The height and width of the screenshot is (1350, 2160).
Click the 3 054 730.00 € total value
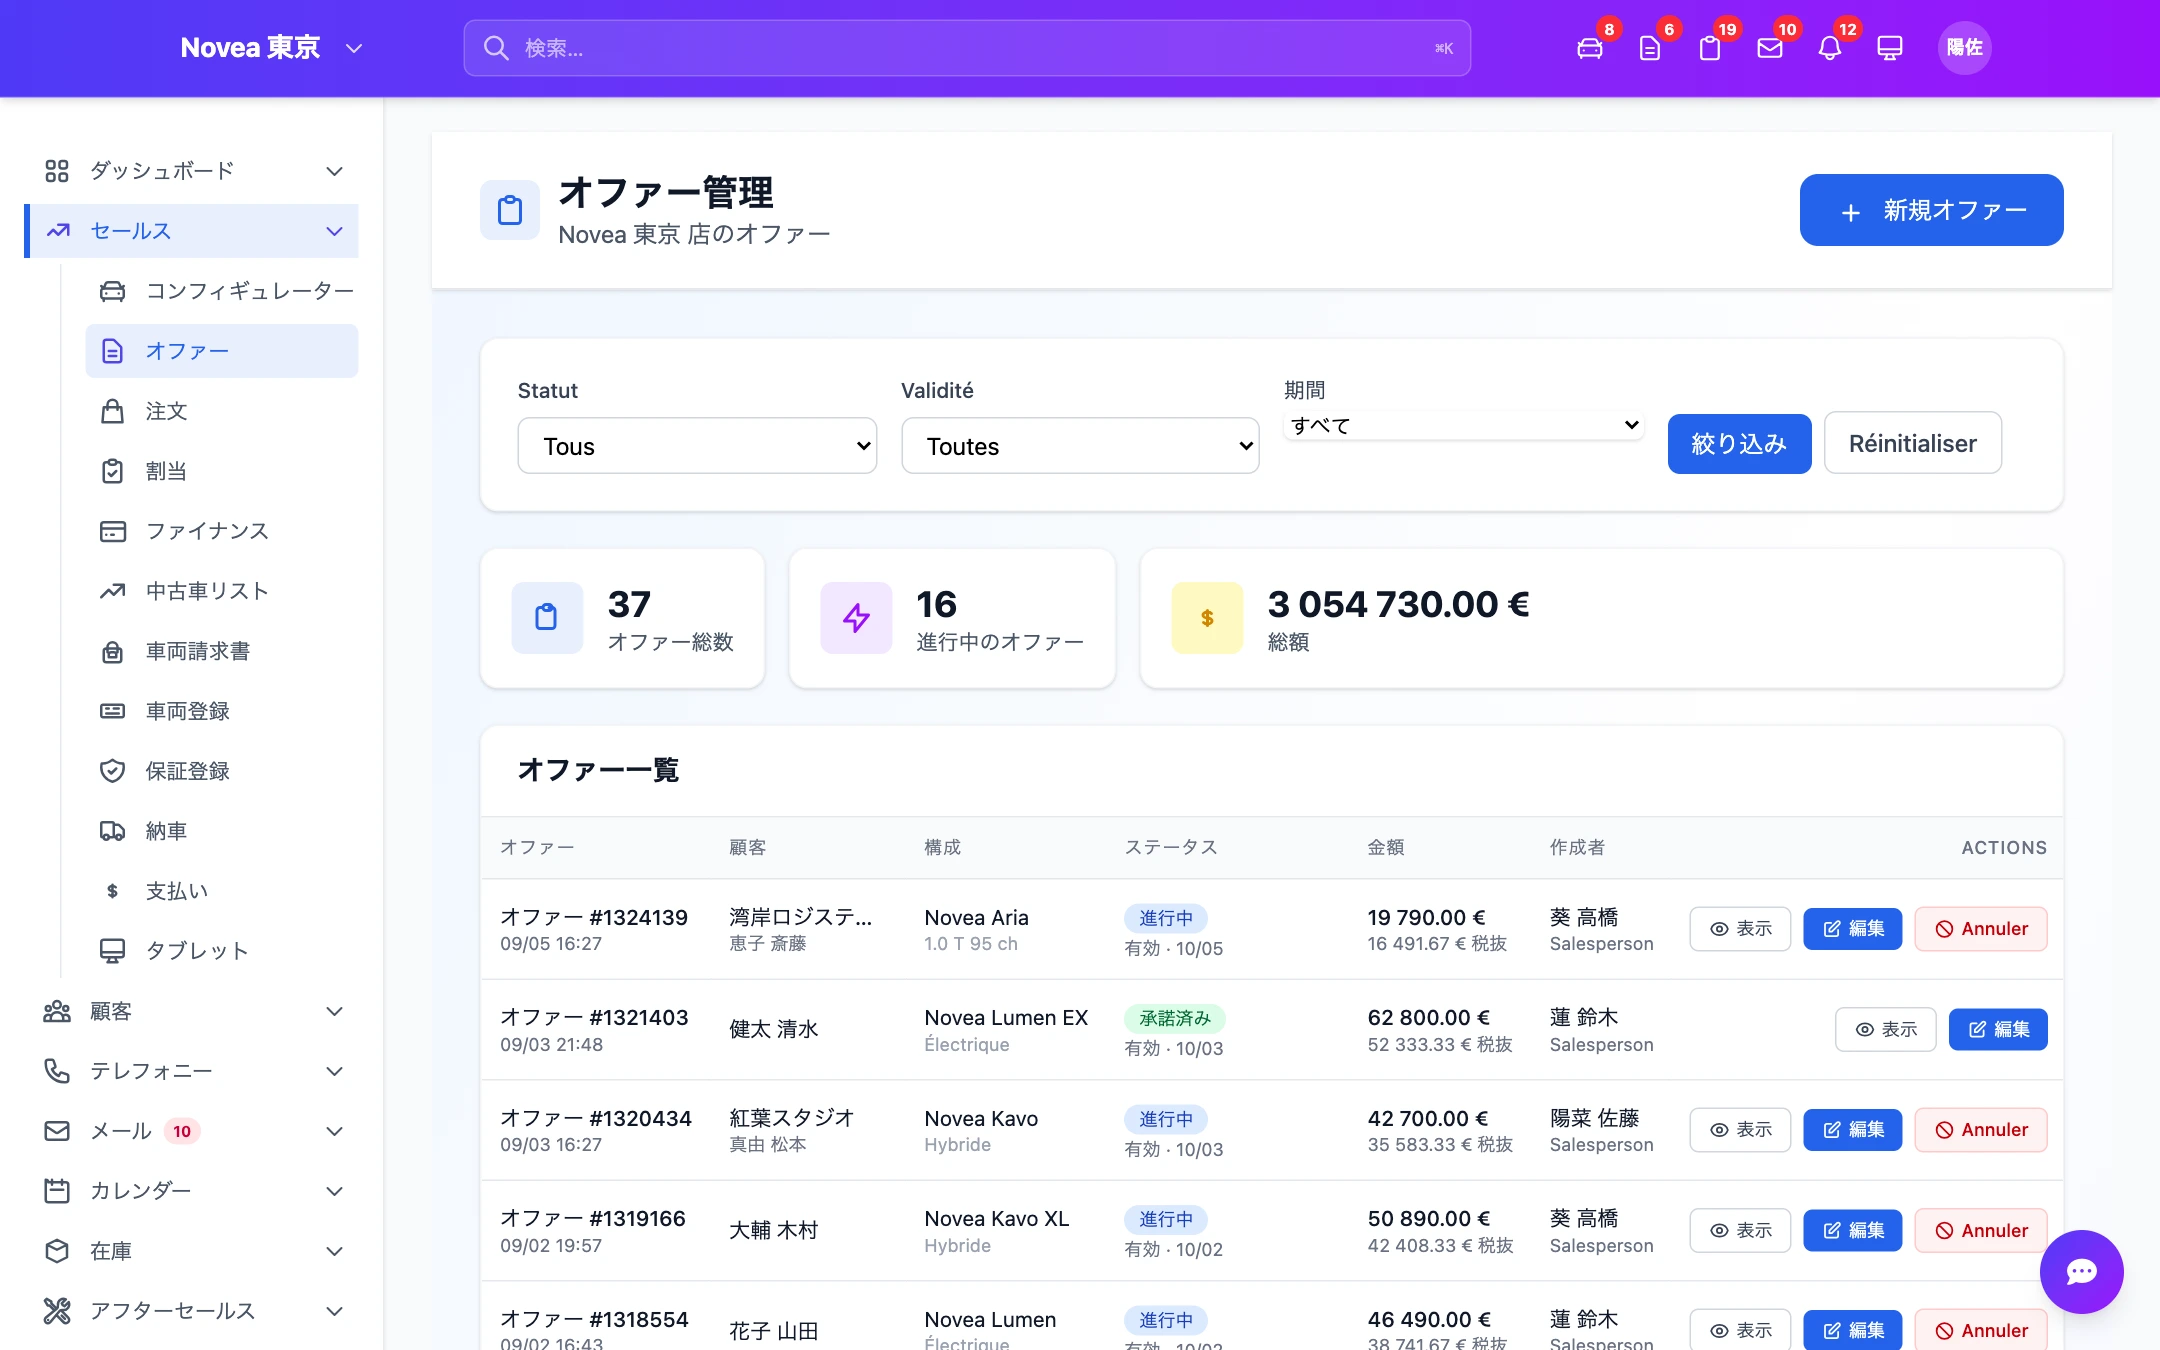(x=1398, y=604)
